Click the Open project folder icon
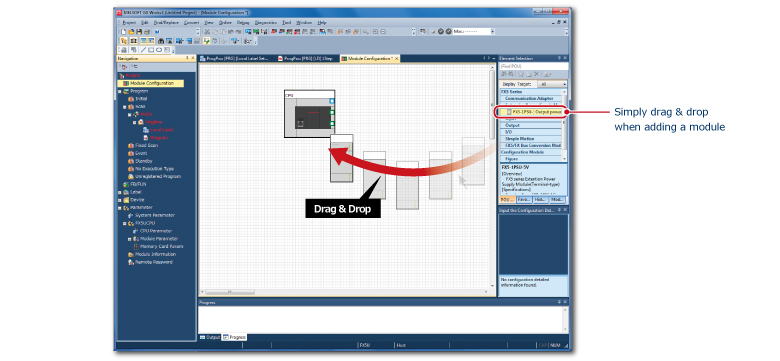 [x=131, y=31]
